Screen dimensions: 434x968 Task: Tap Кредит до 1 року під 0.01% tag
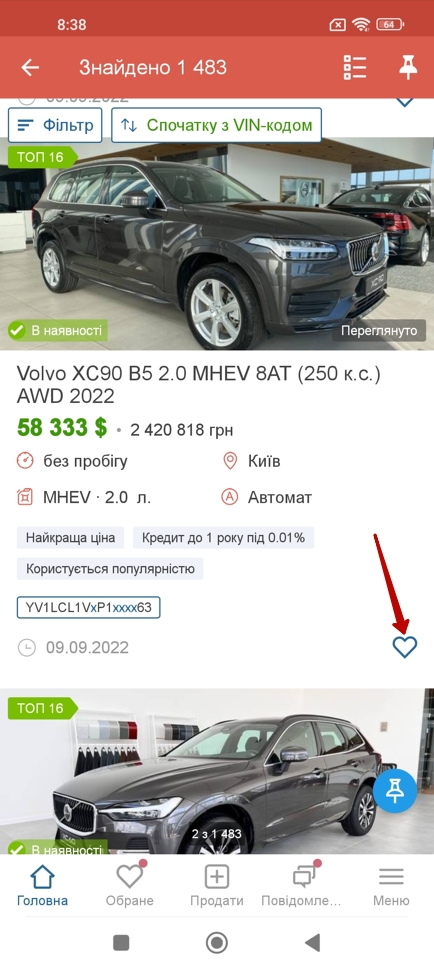223,538
